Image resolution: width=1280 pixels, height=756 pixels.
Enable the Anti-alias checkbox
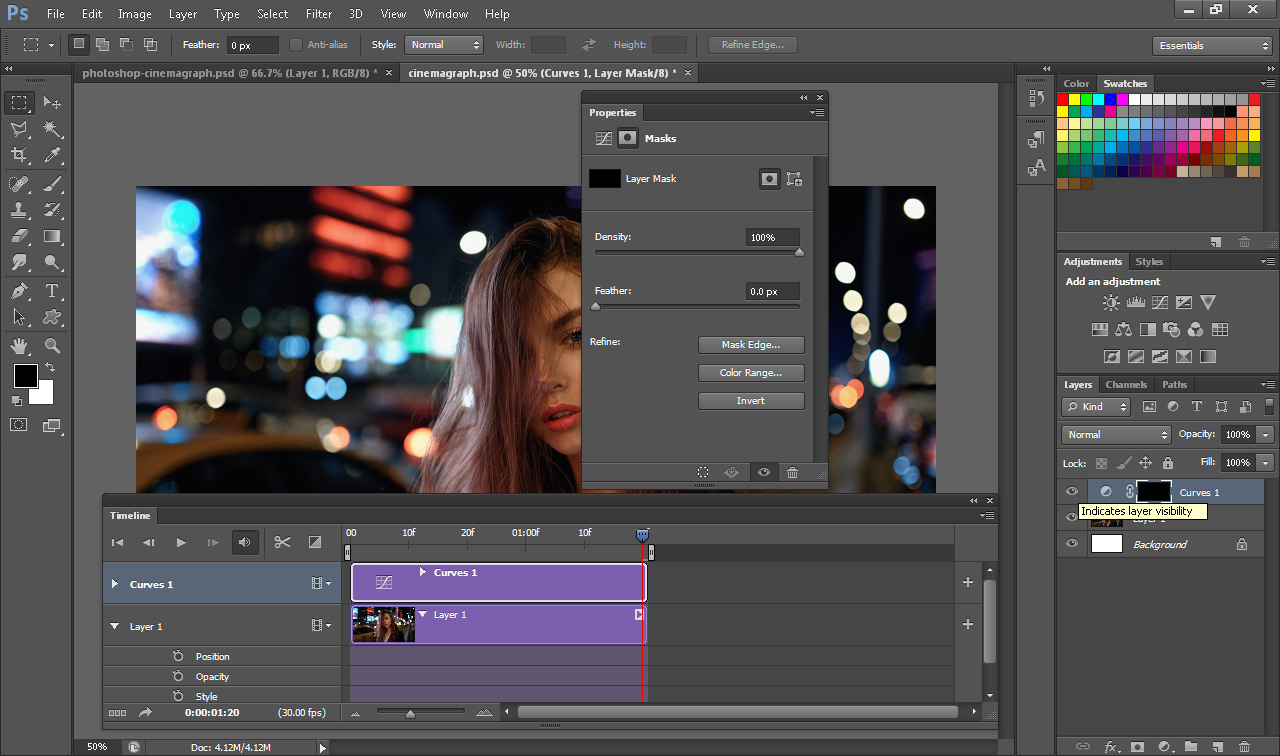click(296, 45)
